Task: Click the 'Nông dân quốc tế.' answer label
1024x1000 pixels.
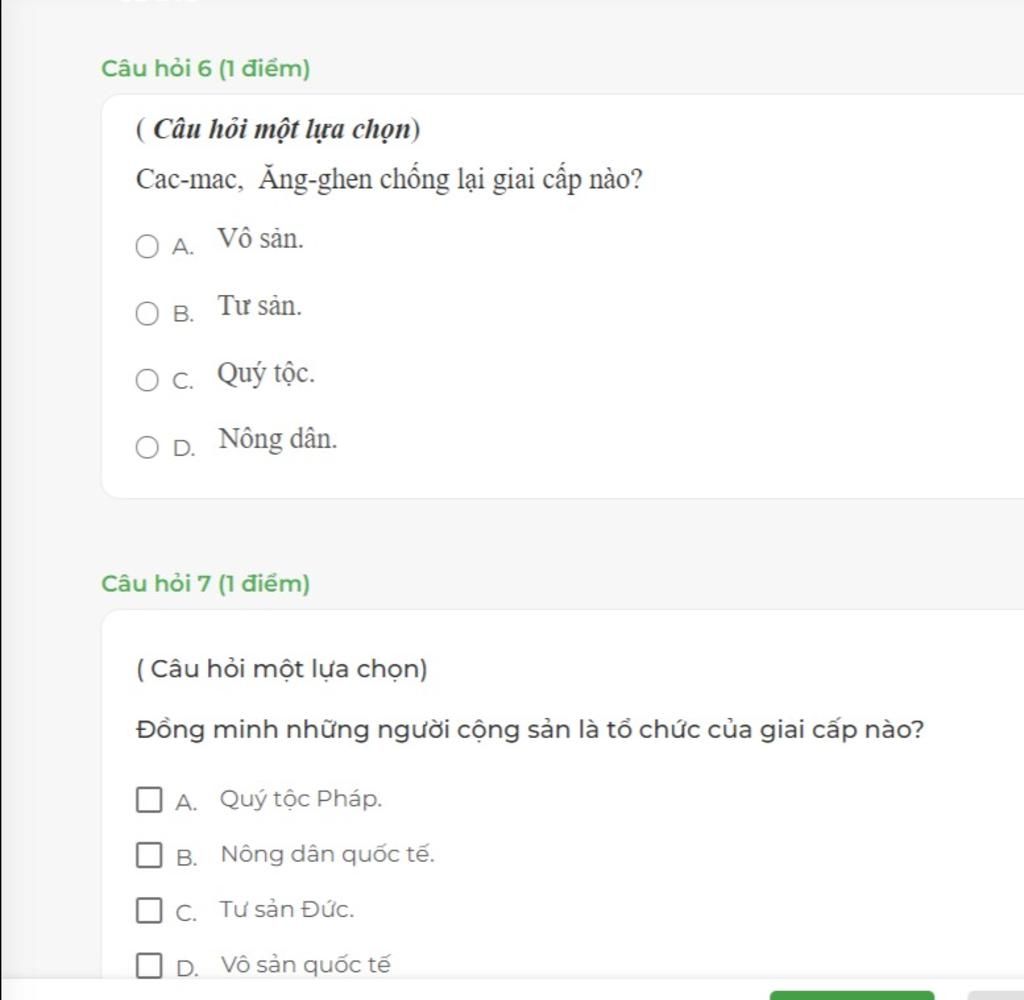Action: 328,854
